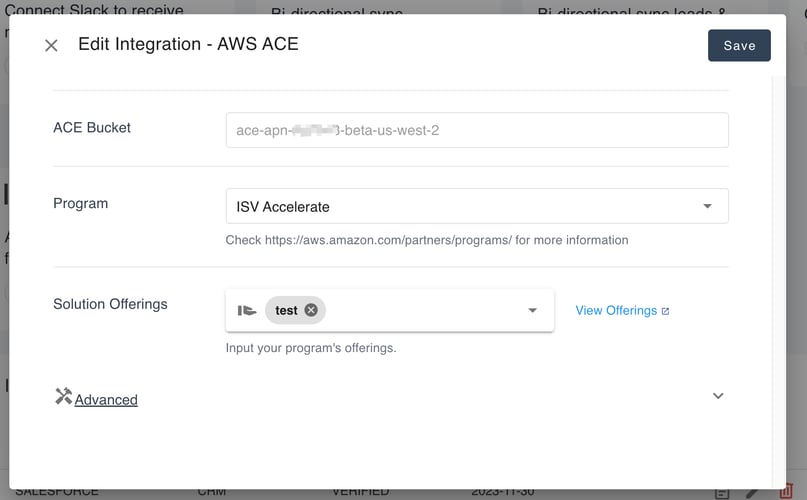Select the test offering chip

pos(286,310)
